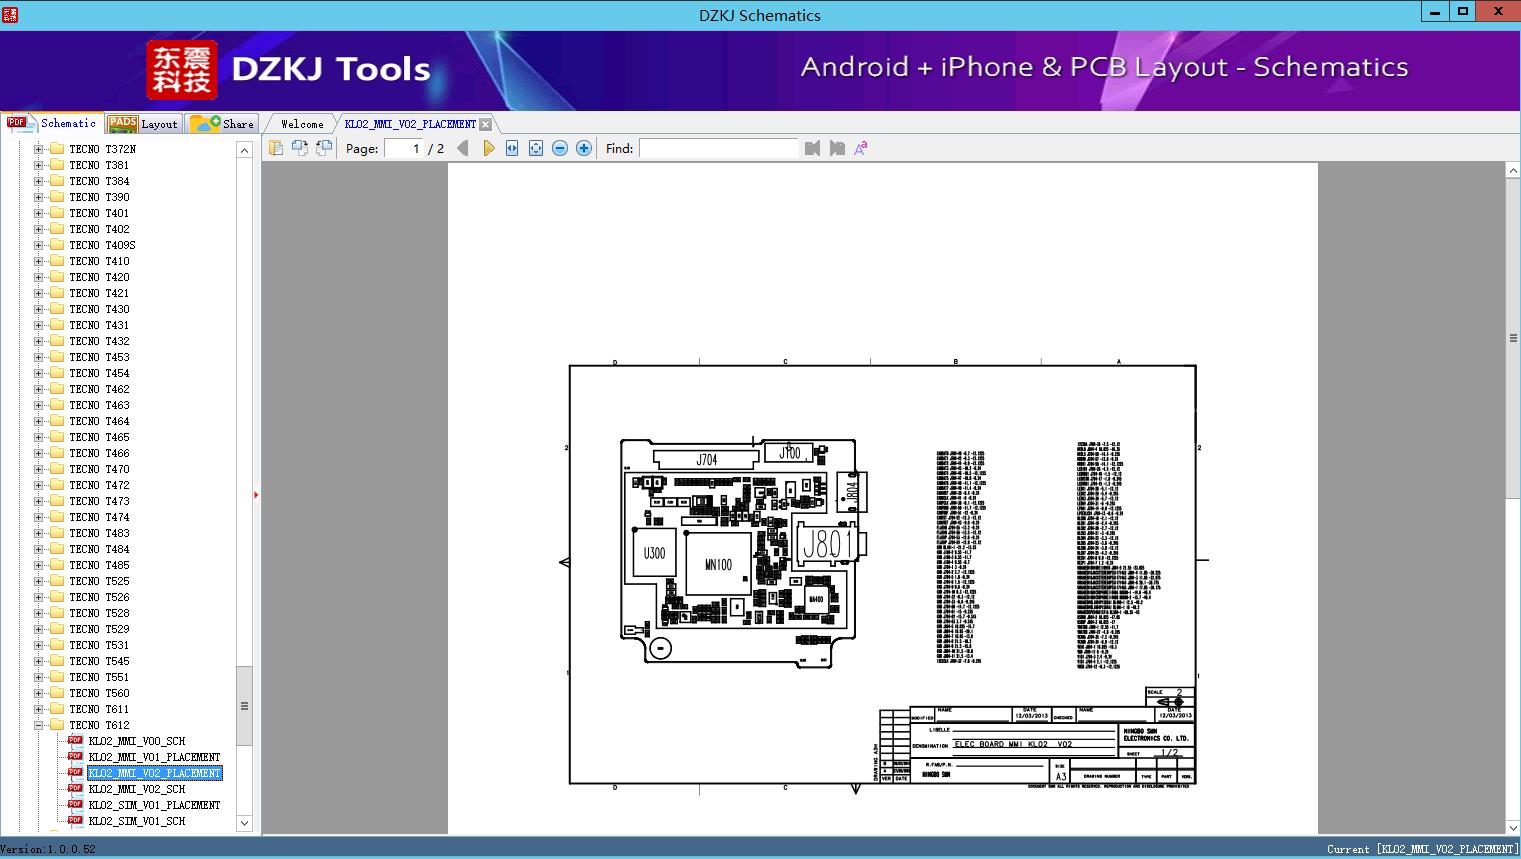Go to the previous page
The width and height of the screenshot is (1521, 859).
coord(462,148)
